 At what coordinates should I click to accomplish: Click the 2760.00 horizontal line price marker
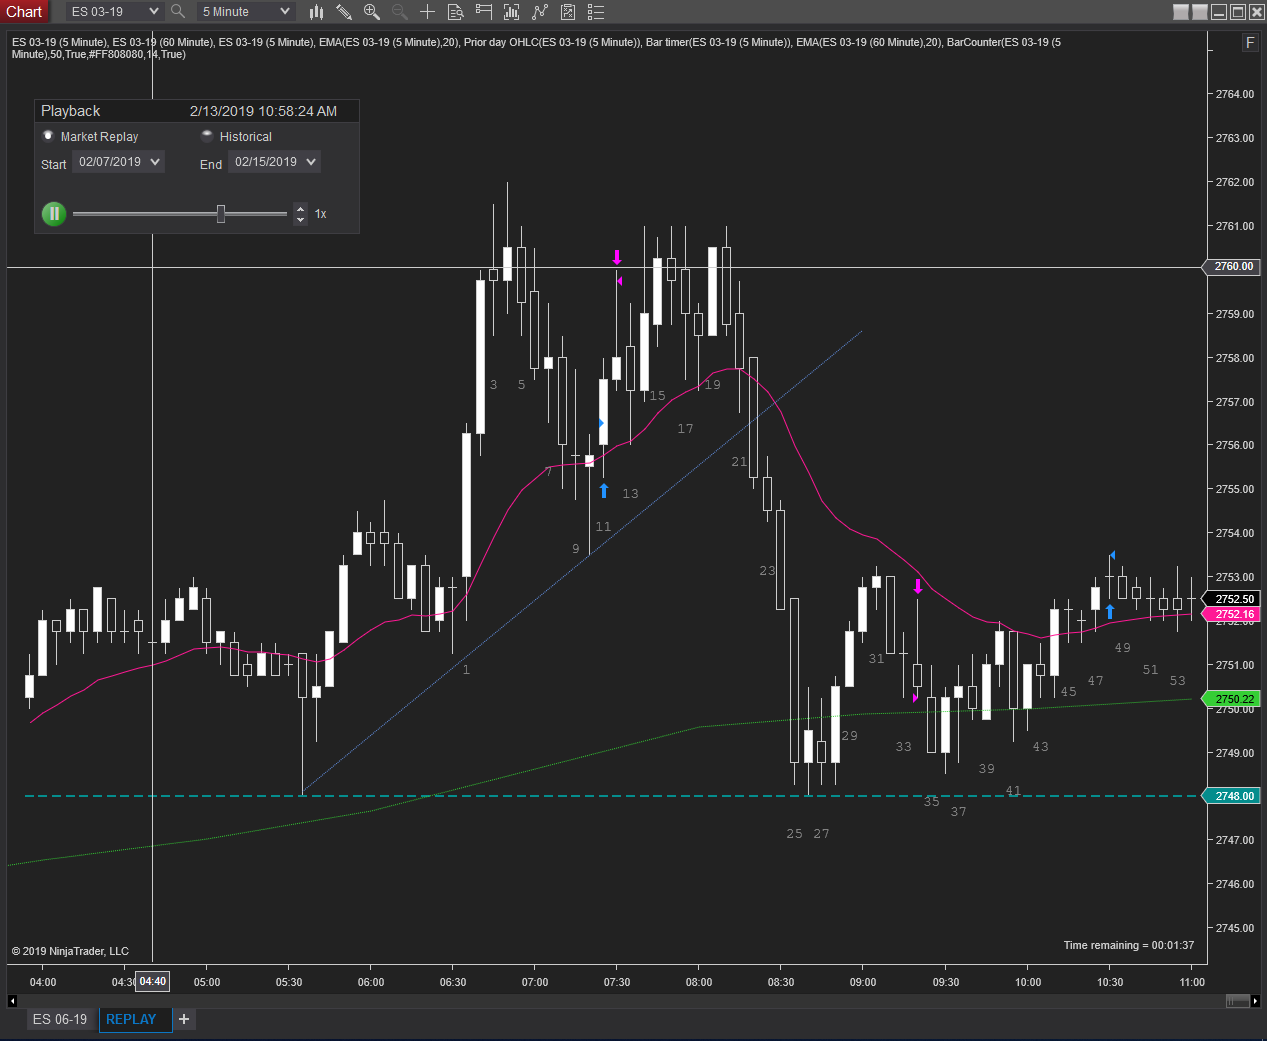[1231, 267]
